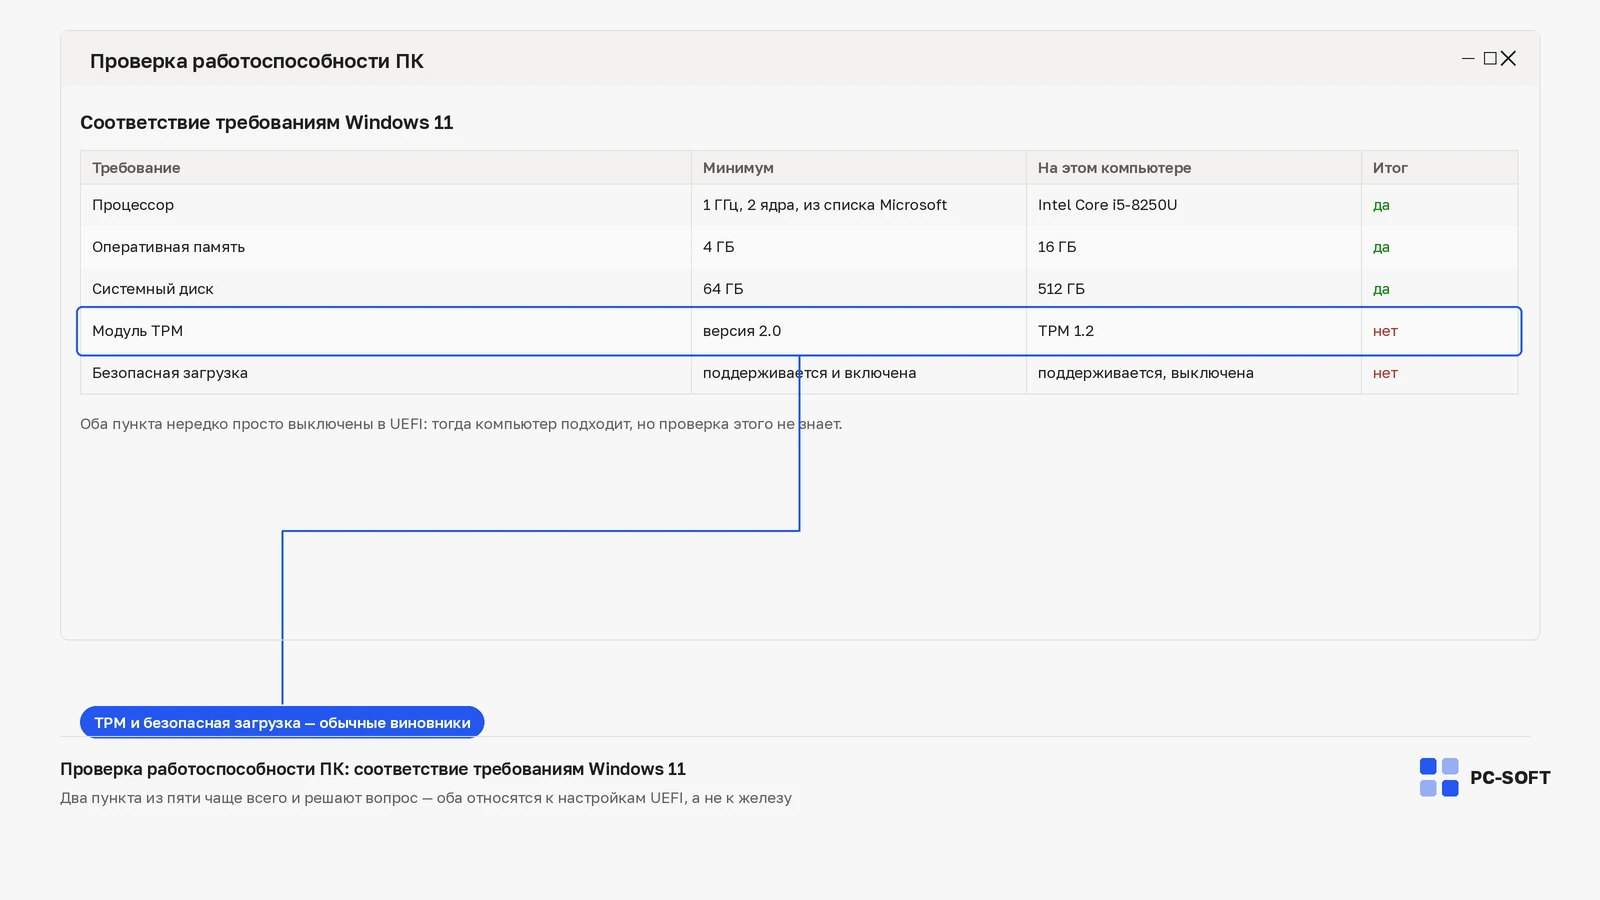This screenshot has width=1600, height=900.
Task: Click the 512 ГБ cell
Action: point(1194,289)
